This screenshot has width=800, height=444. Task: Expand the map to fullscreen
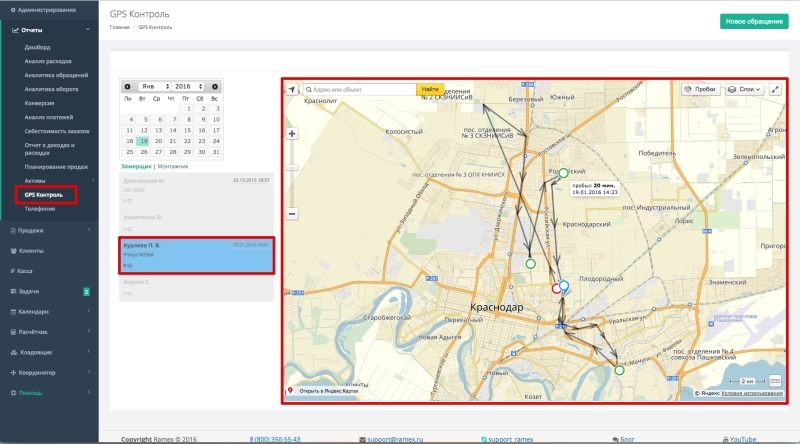coord(775,89)
